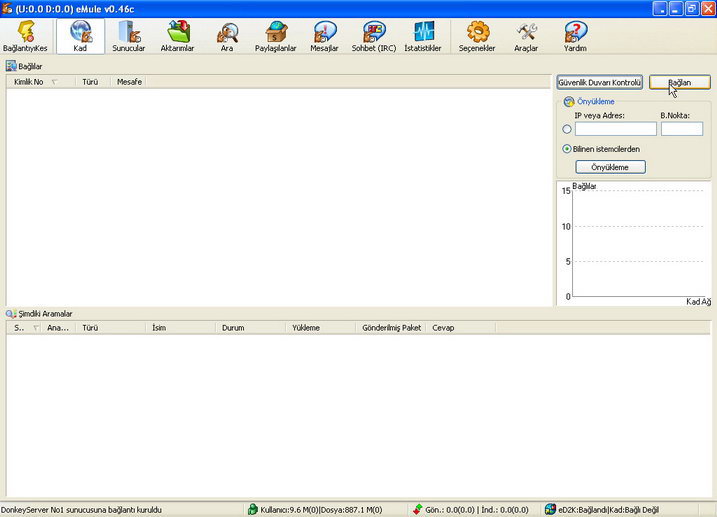This screenshot has height=517, width=717.
Task: Click the Bağlan connect button
Action: pos(680,82)
